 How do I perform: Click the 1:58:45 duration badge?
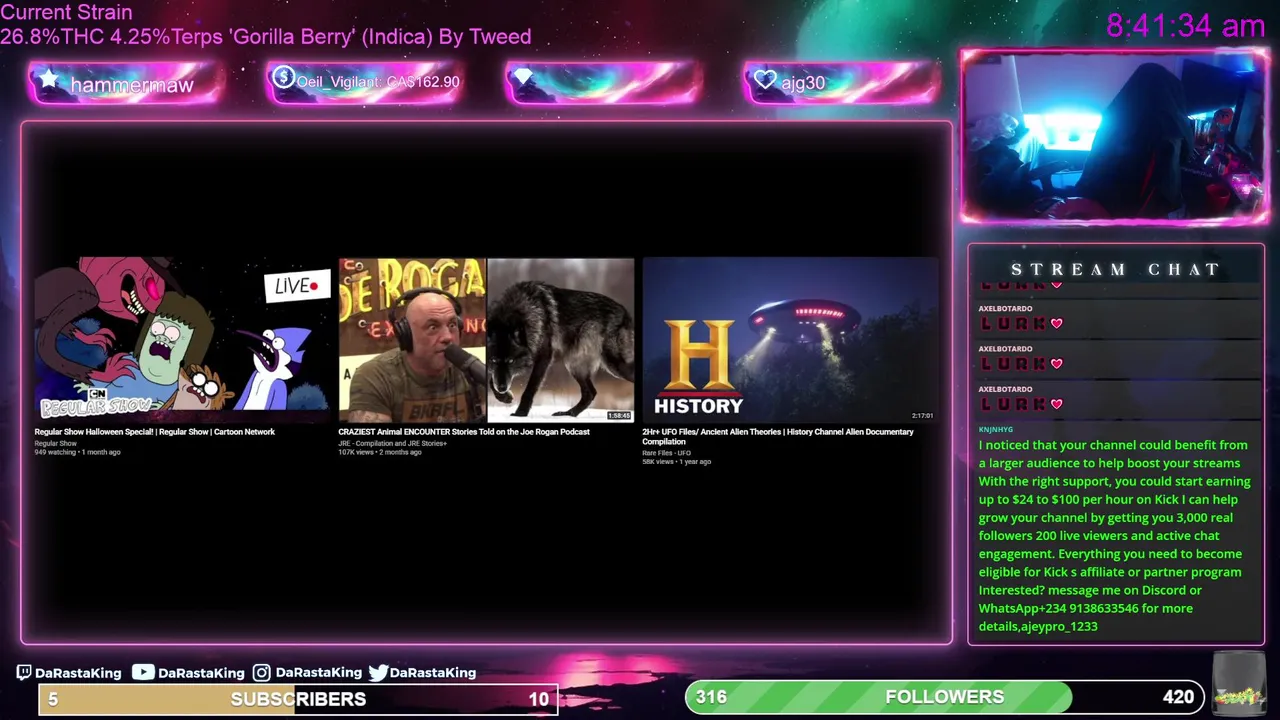619,415
